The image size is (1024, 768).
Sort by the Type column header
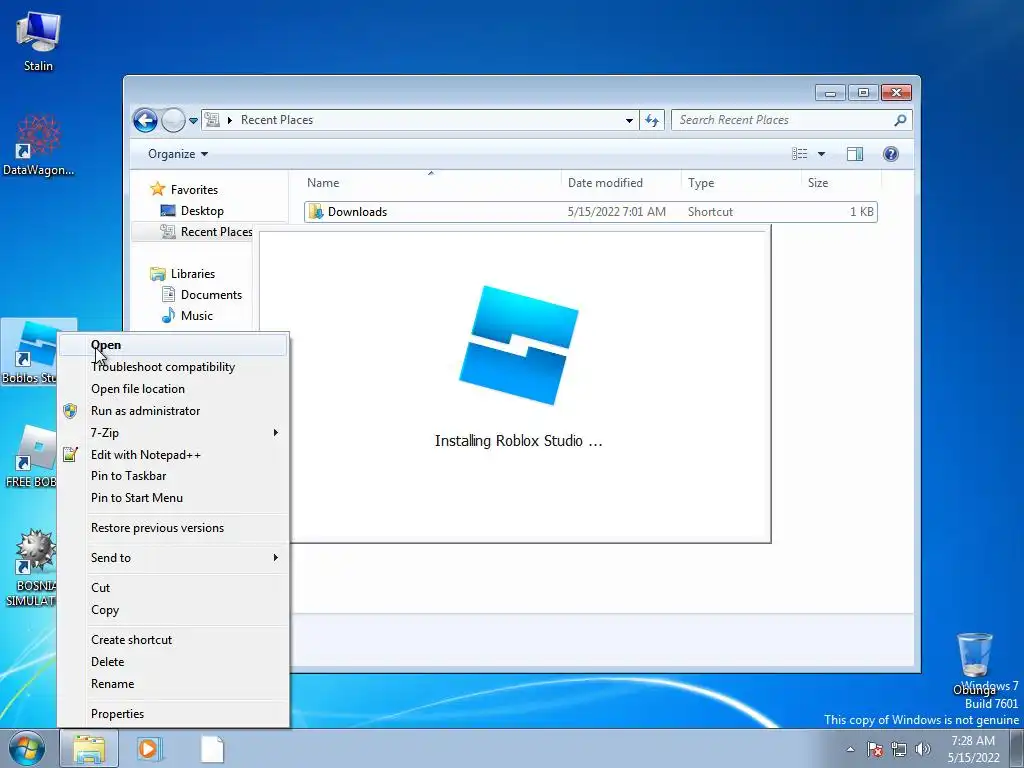click(x=741, y=183)
